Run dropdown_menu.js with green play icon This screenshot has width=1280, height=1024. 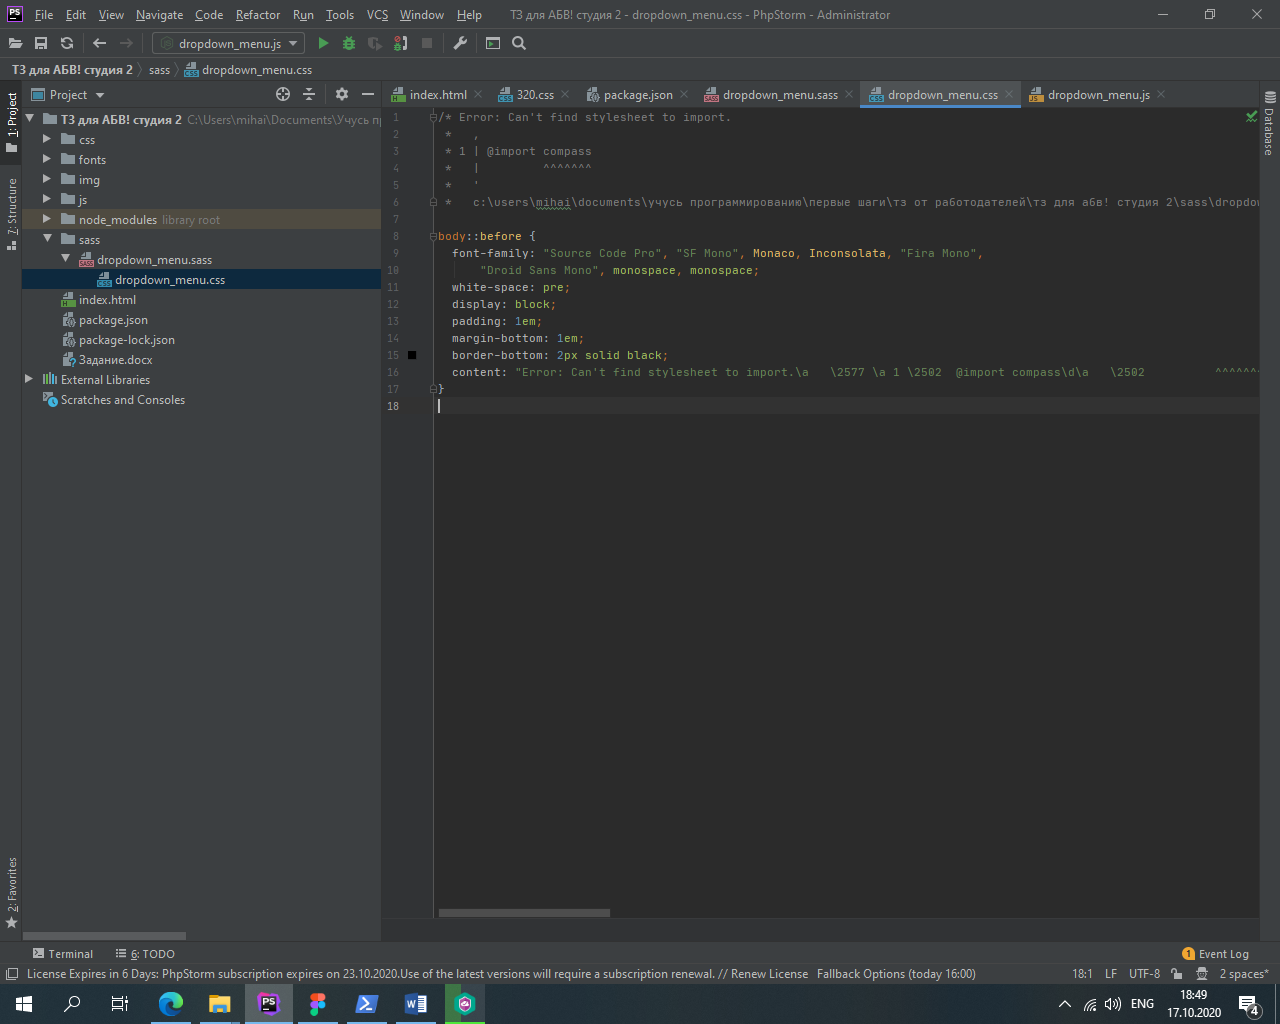(323, 43)
